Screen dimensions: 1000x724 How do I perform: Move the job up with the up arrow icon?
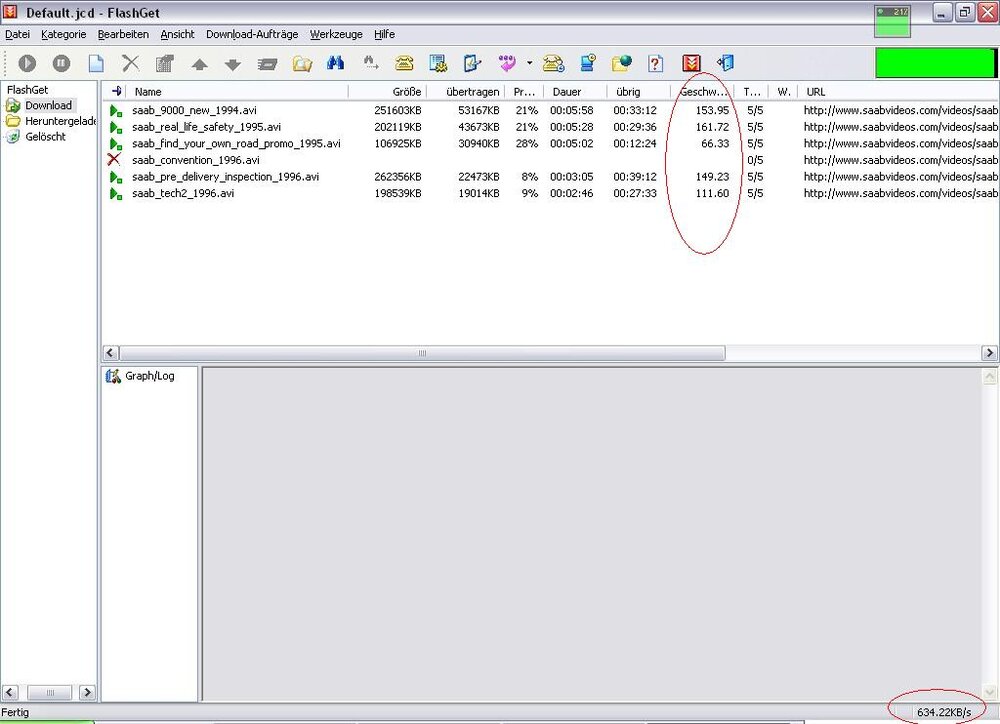(200, 64)
